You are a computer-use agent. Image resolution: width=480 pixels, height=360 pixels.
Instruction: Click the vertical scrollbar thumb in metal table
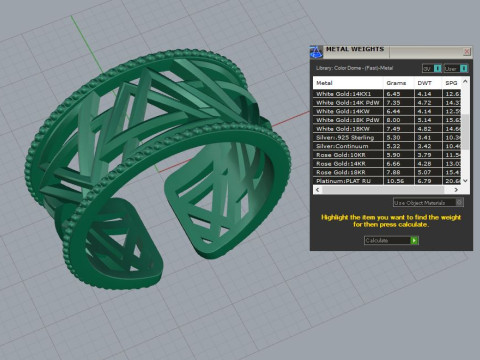(x=466, y=132)
